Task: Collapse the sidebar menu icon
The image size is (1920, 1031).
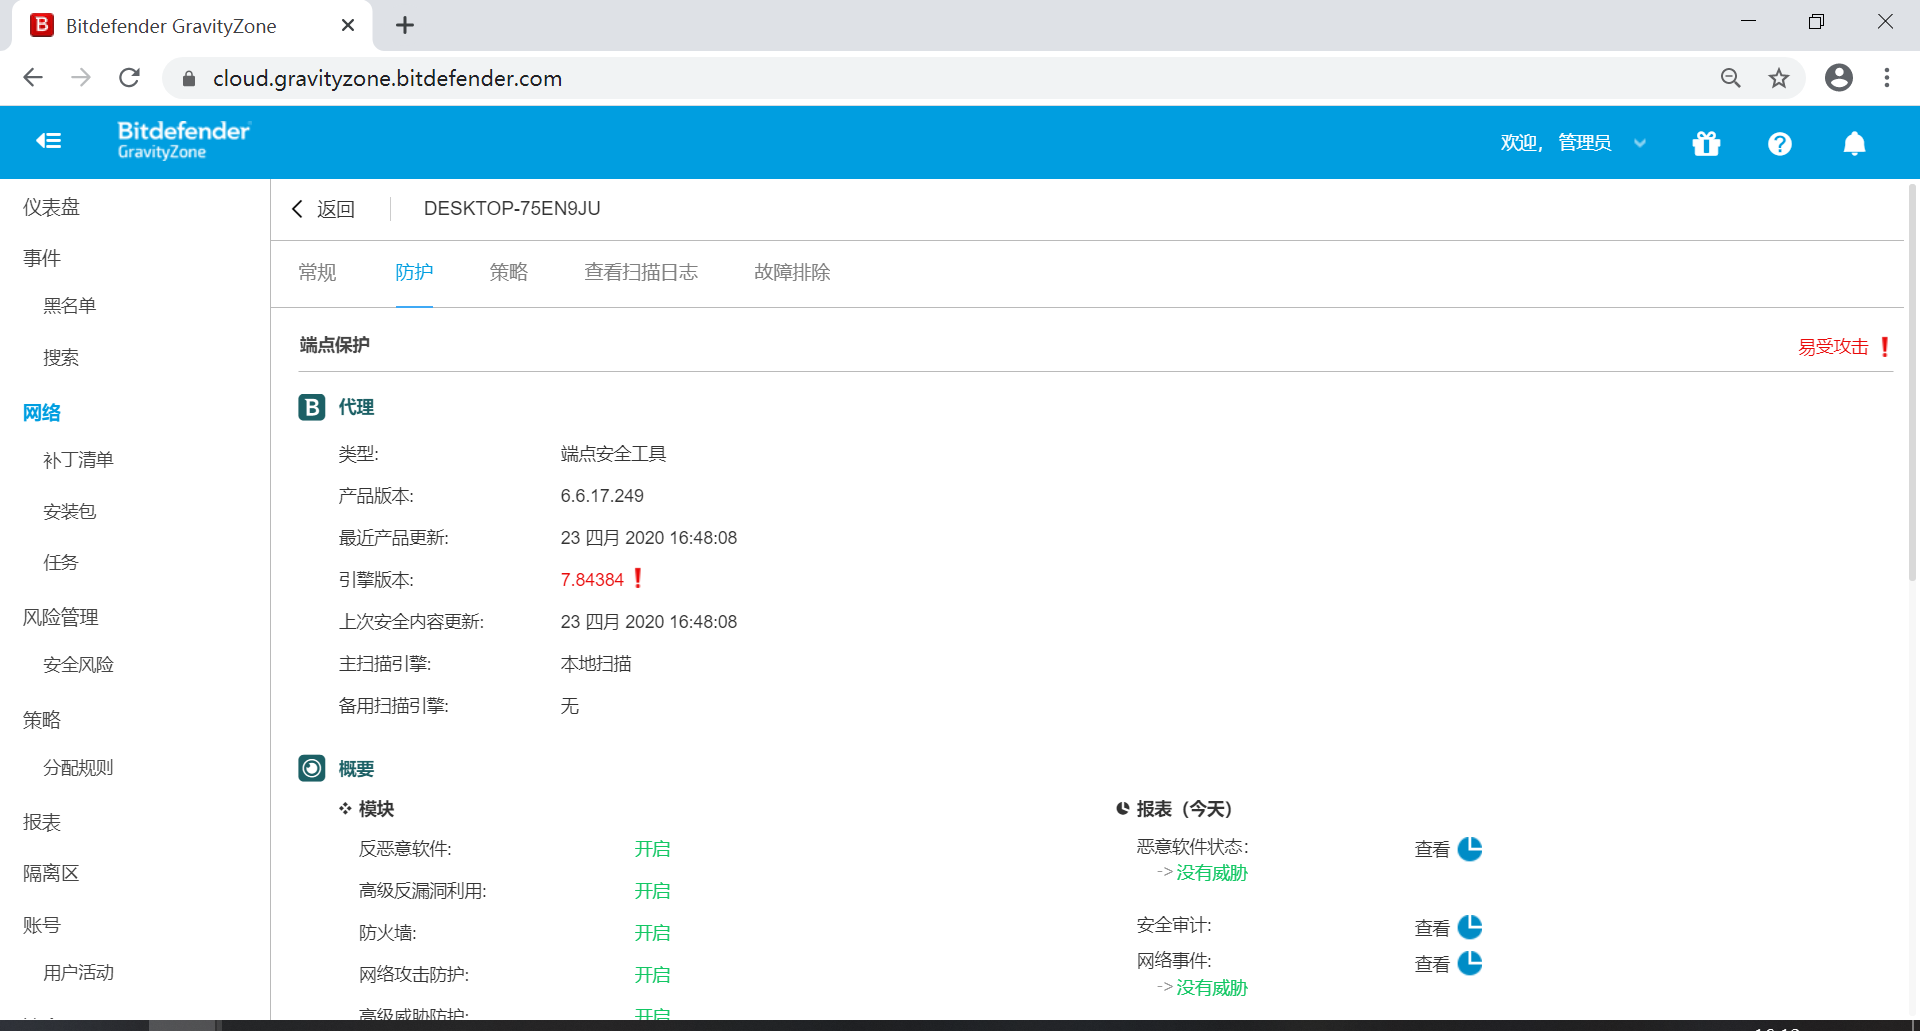Action: pyautogui.click(x=48, y=141)
